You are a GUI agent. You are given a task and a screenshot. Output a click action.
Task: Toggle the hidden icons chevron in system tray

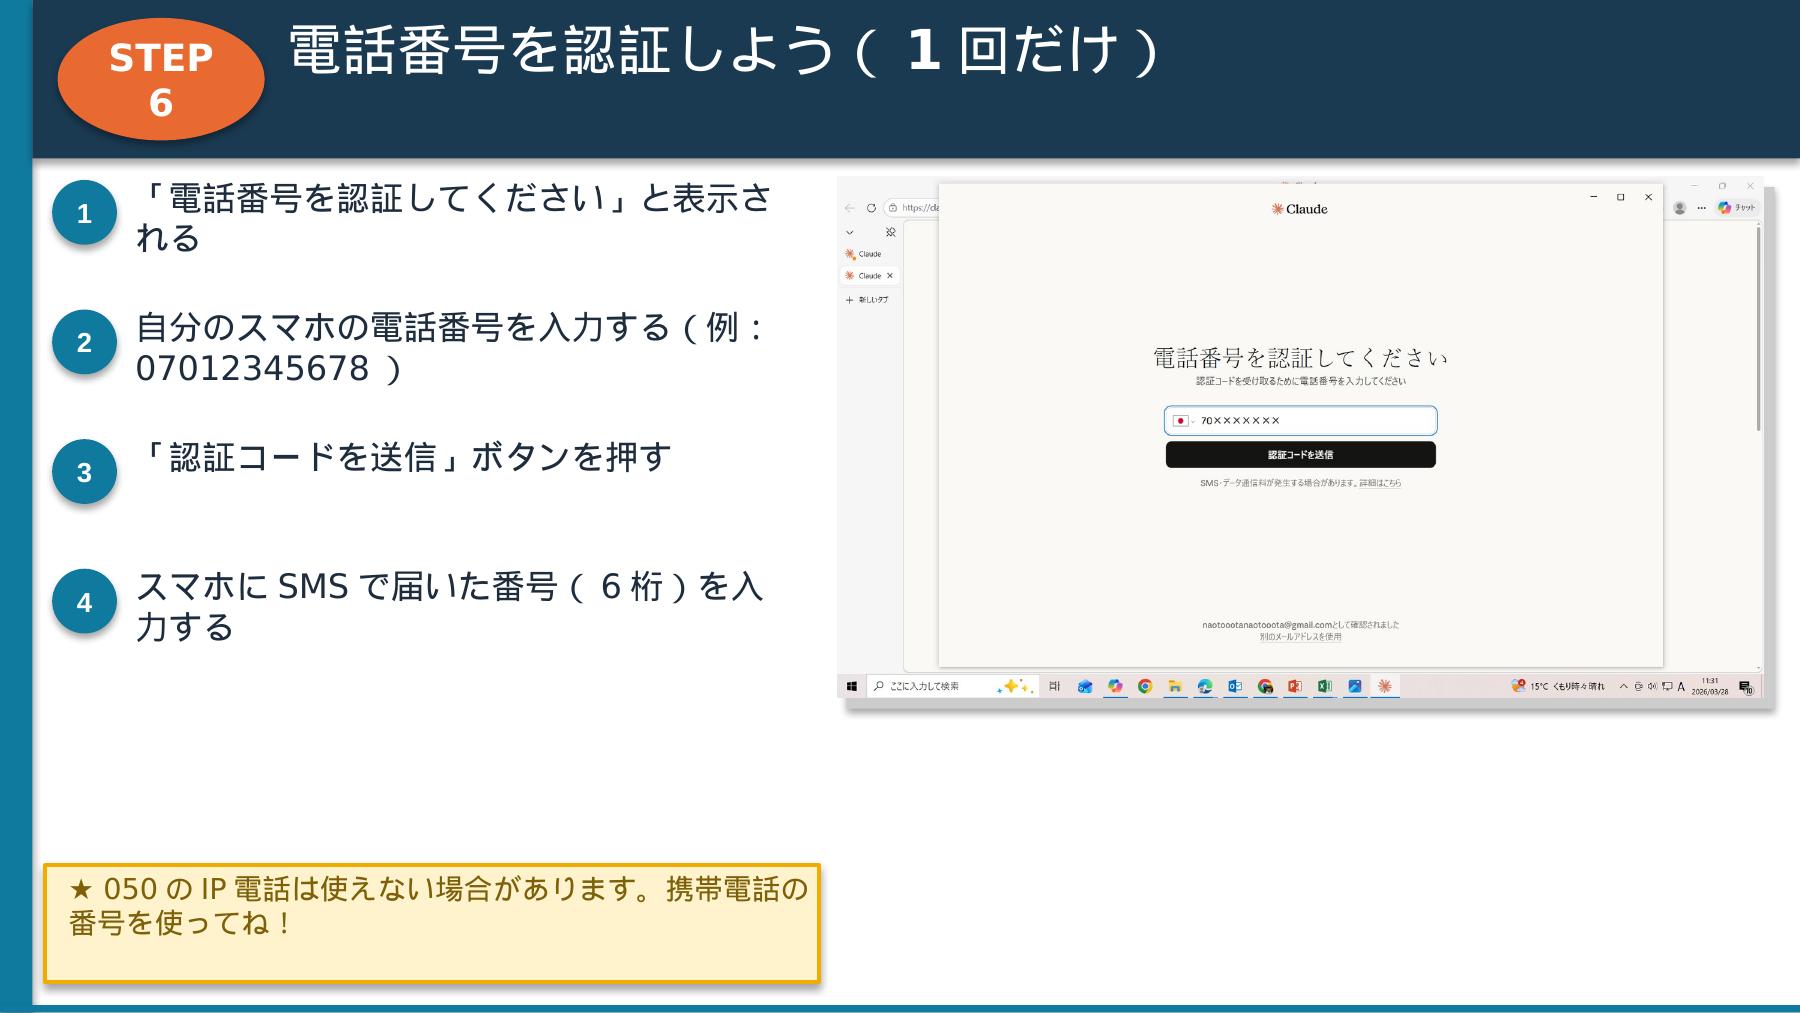[x=1623, y=687]
